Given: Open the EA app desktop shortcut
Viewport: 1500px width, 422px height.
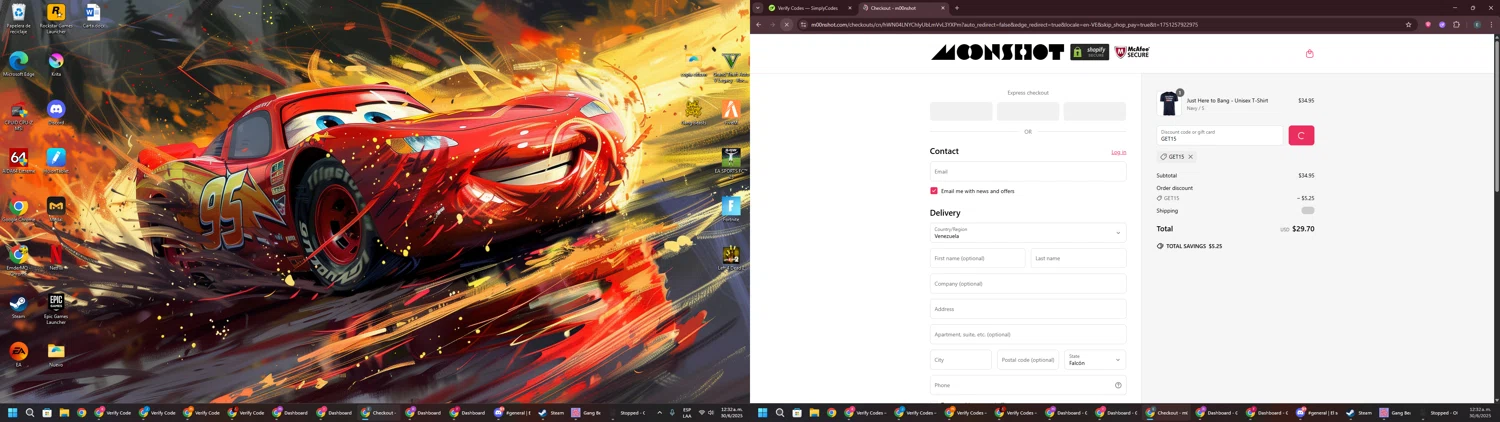Looking at the screenshot, I should coord(18,354).
